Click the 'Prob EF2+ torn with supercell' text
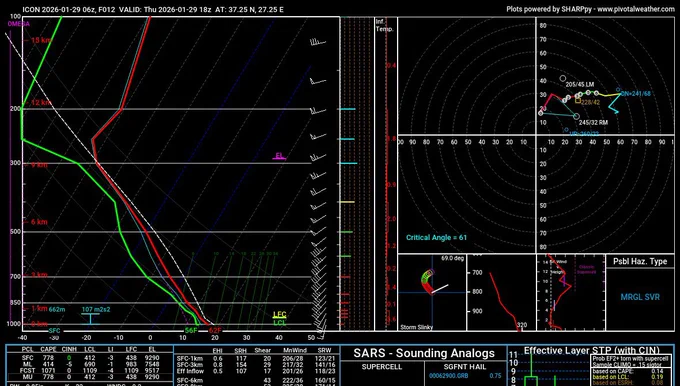The image size is (680, 386). (x=629, y=358)
